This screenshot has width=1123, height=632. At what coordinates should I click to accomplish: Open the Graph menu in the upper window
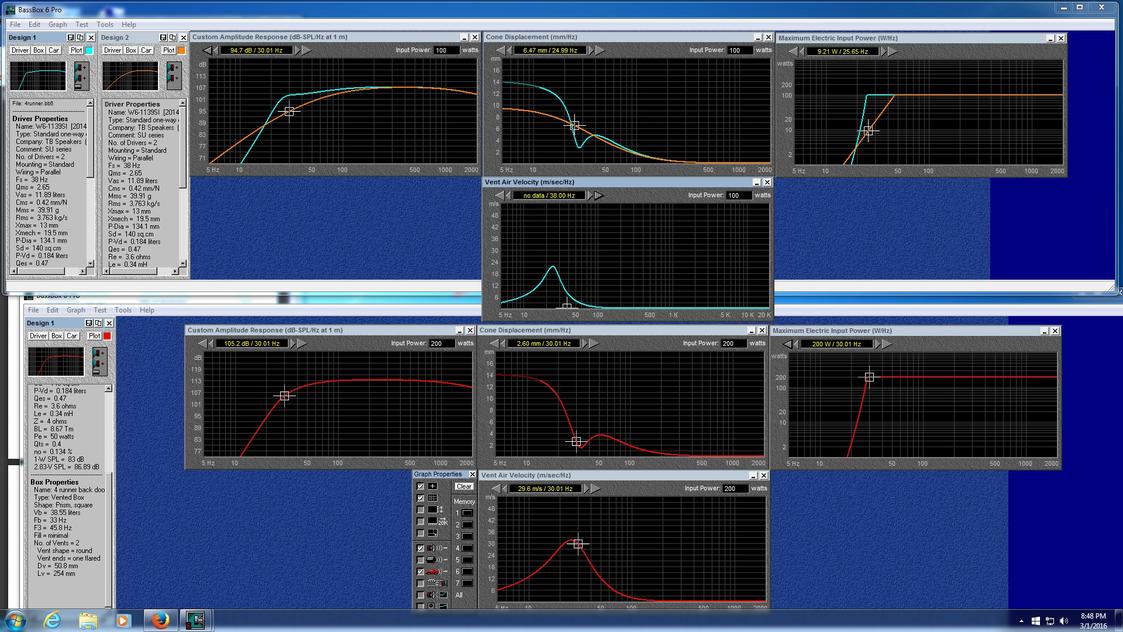[x=57, y=24]
